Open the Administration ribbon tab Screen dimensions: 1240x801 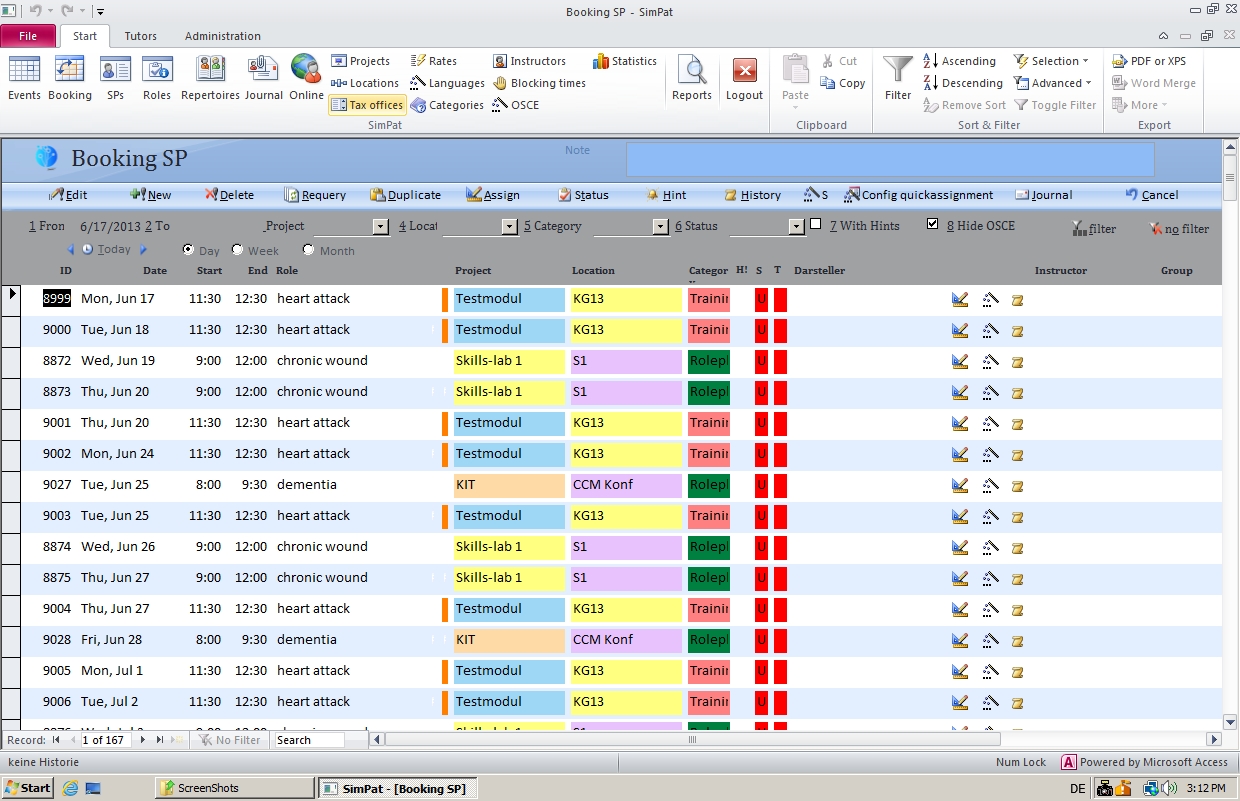pos(222,36)
